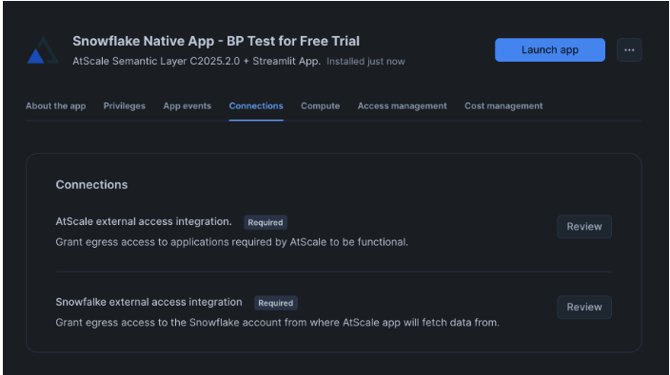
Task: Click the Required badge beside AtScale integration
Action: (x=265, y=223)
